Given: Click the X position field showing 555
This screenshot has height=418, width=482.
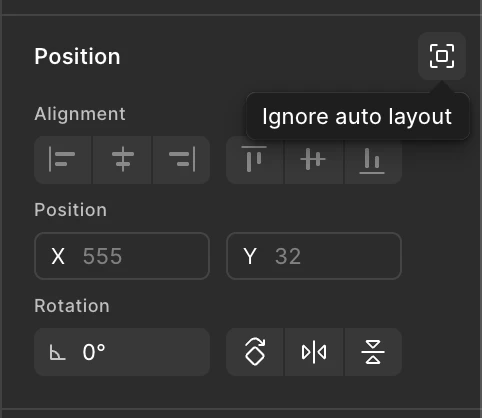Looking at the screenshot, I should coord(122,256).
